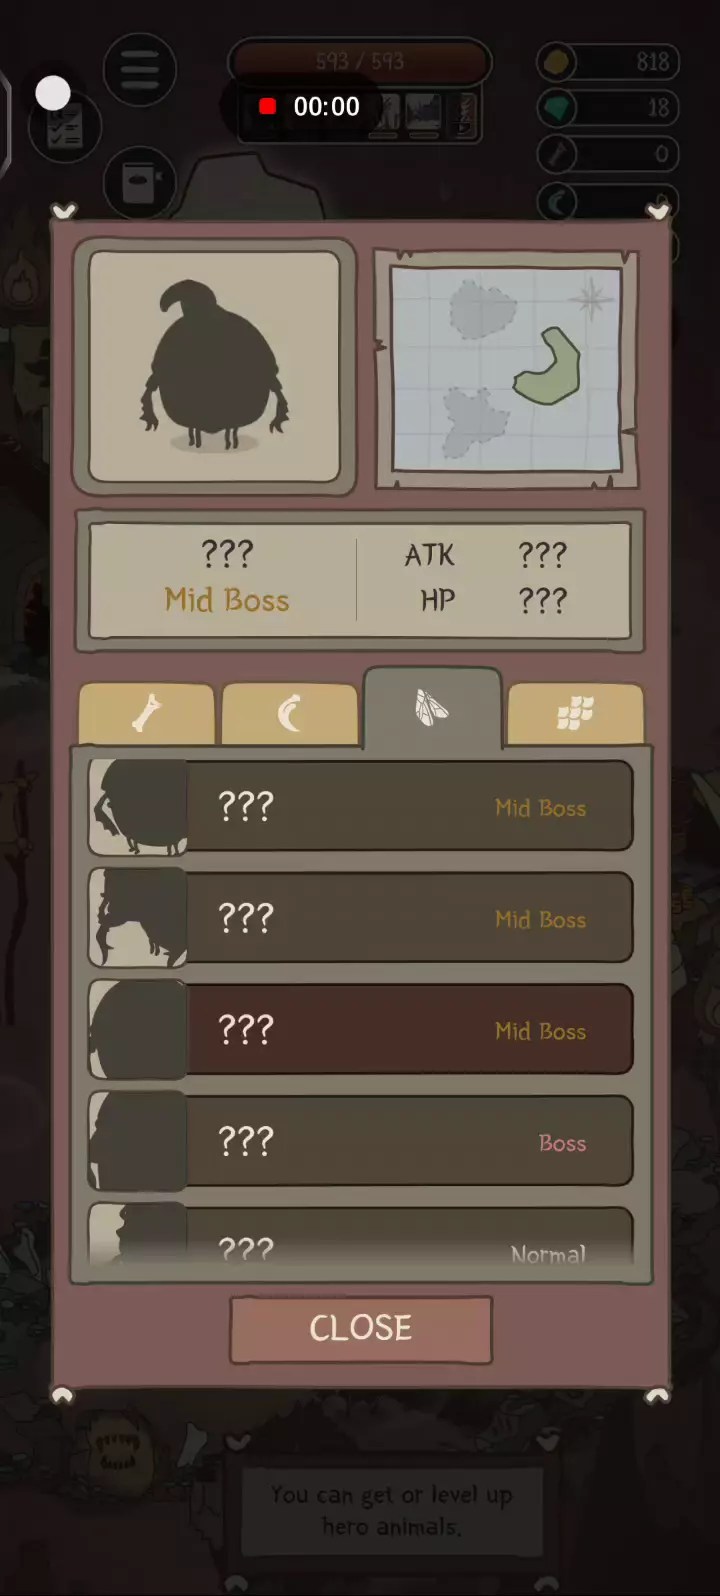Tap the crescent moon currency icon

click(x=558, y=203)
